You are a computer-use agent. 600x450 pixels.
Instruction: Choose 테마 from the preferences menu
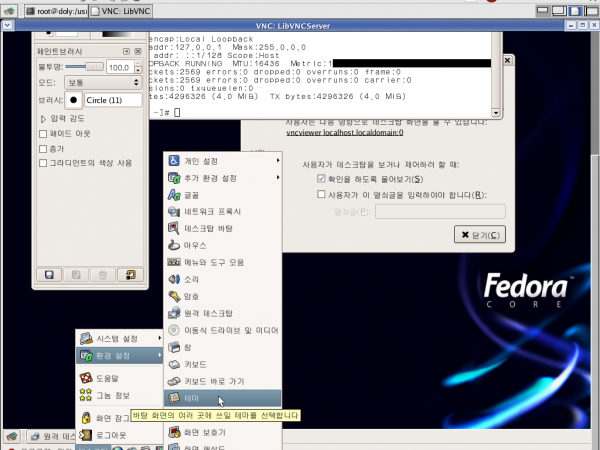click(x=222, y=398)
